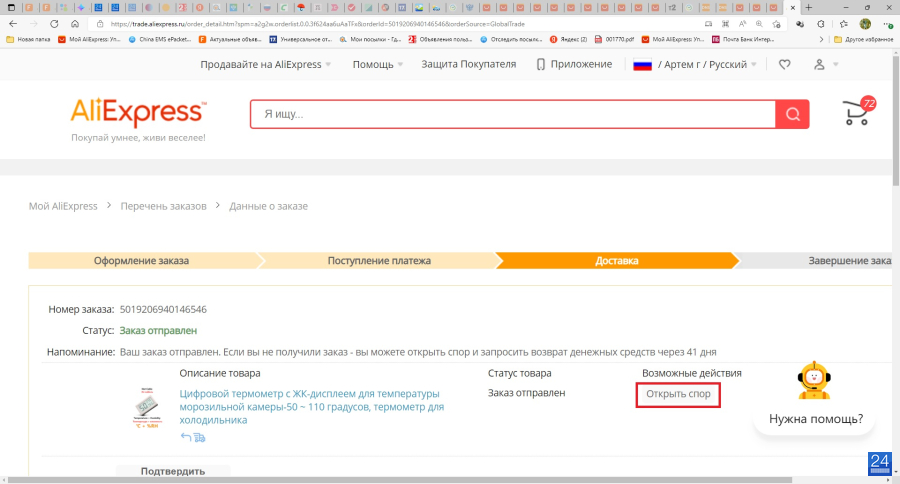The width and height of the screenshot is (900, 484).
Task: Expand account menu arrow next to person icon
Action: (x=836, y=64)
